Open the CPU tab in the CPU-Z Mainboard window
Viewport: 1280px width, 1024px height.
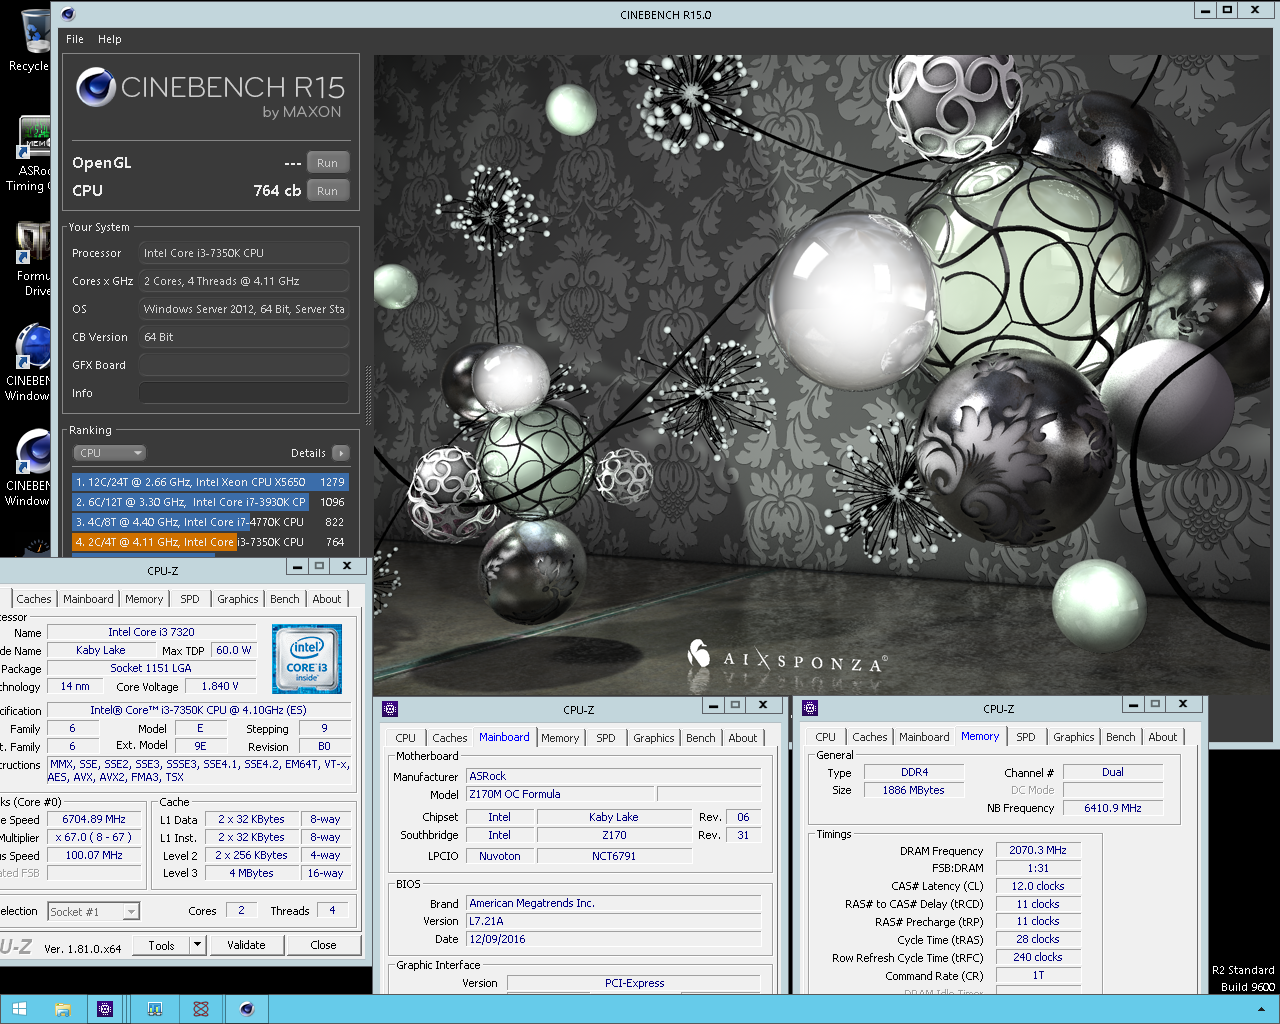pos(406,738)
